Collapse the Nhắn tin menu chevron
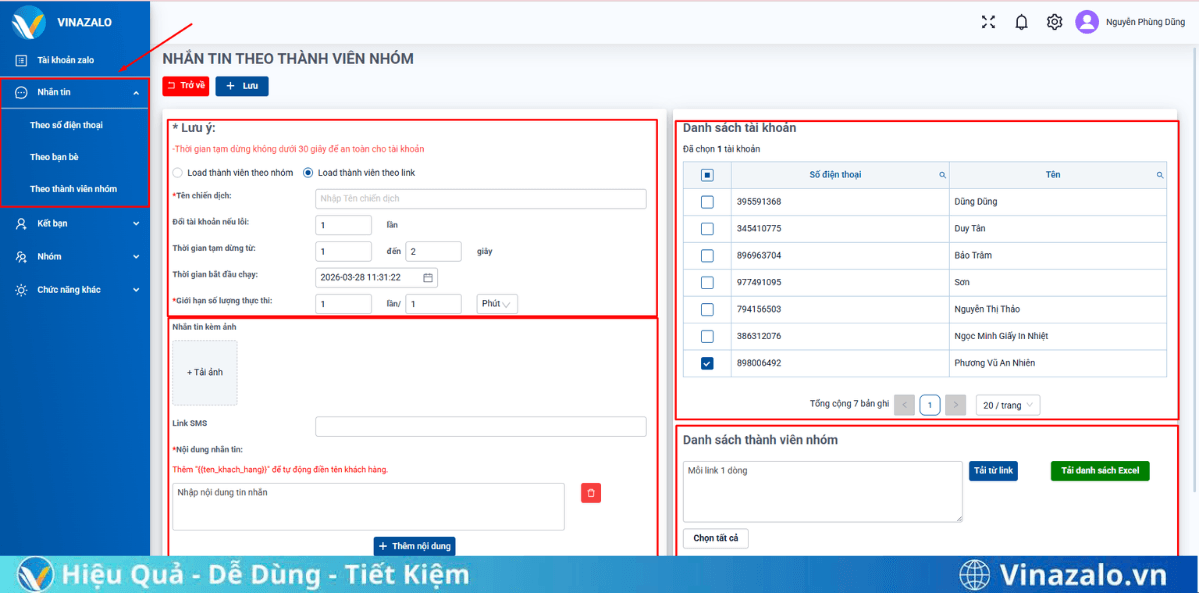Screen dimensions: 1199x593 pyautogui.click(x=137, y=91)
